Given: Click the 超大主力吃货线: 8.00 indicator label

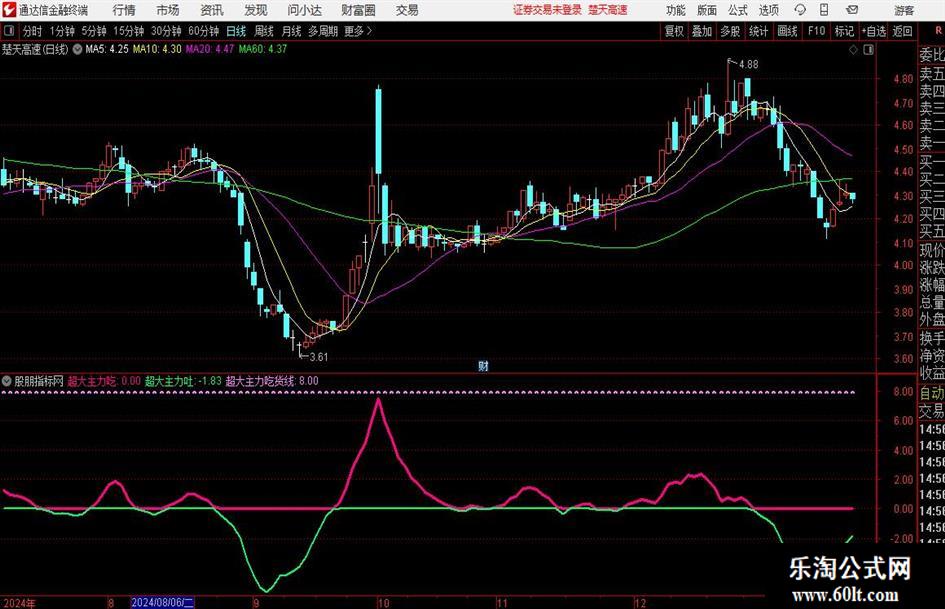Looking at the screenshot, I should click(272, 381).
